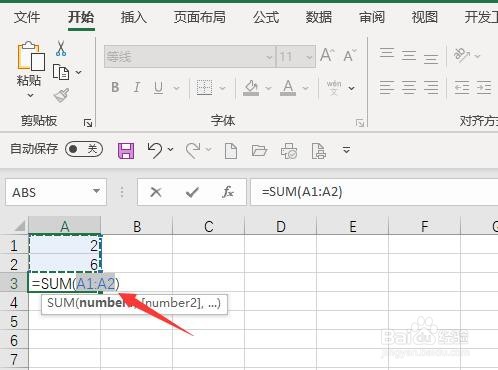Viewport: 498px width, 370px height.
Task: Align text to top
Action: point(387,54)
